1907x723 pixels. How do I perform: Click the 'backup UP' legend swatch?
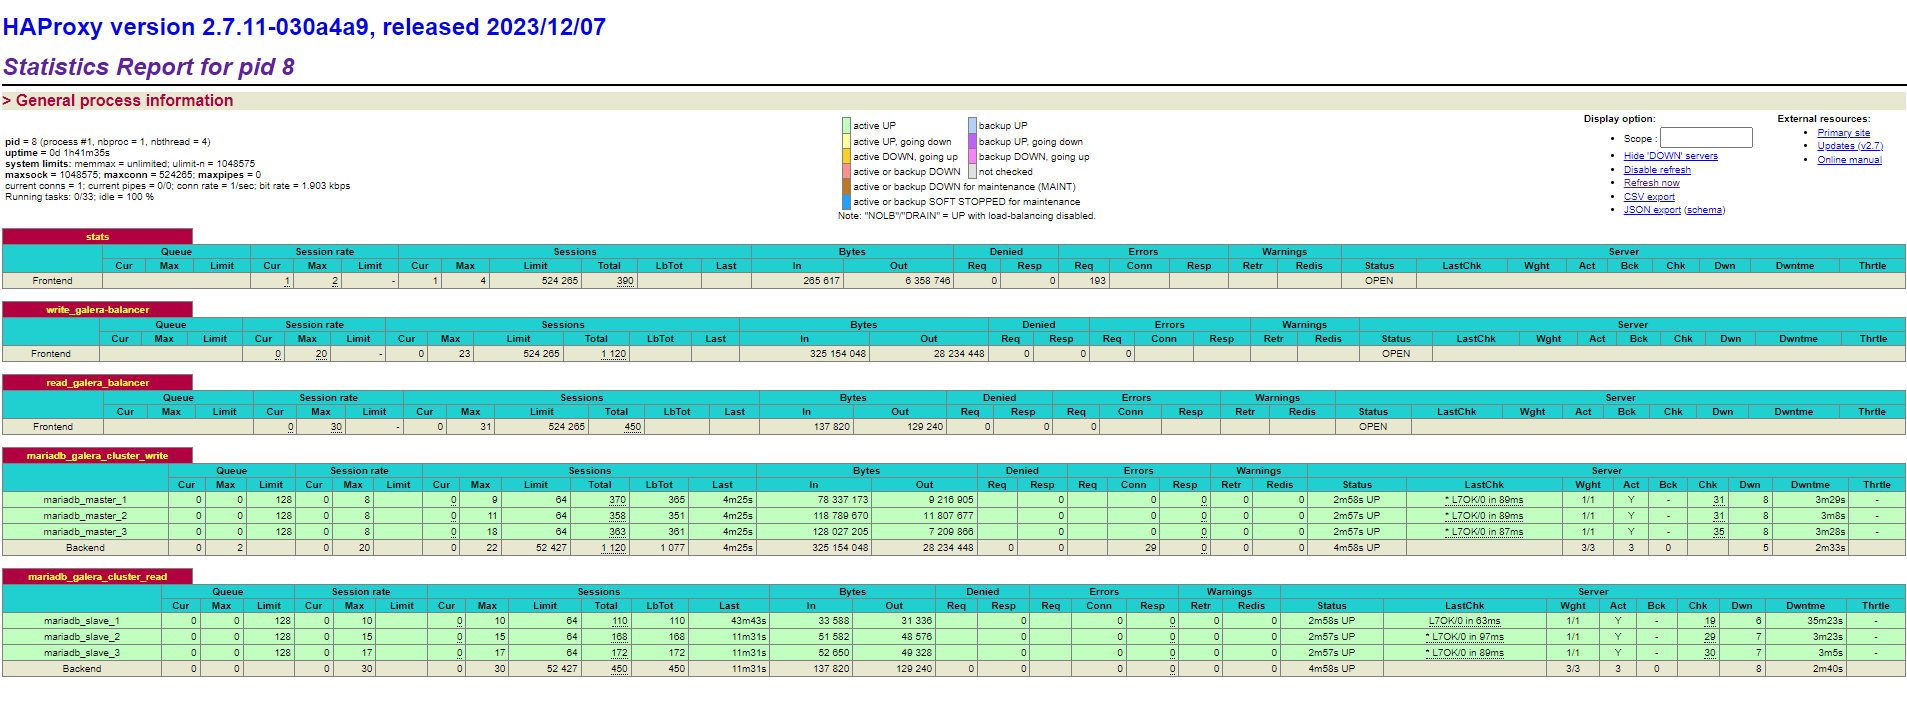tap(972, 126)
